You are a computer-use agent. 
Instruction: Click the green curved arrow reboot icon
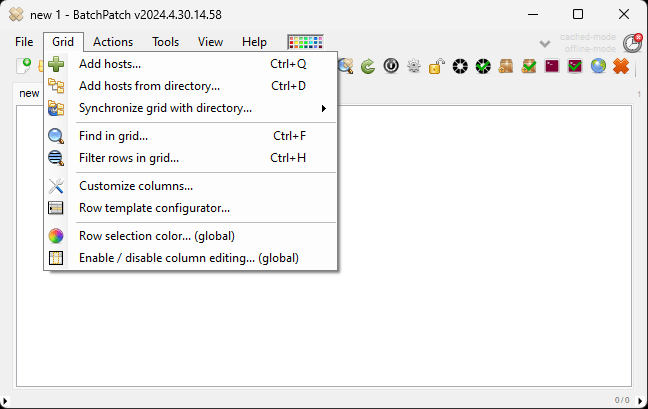click(368, 66)
